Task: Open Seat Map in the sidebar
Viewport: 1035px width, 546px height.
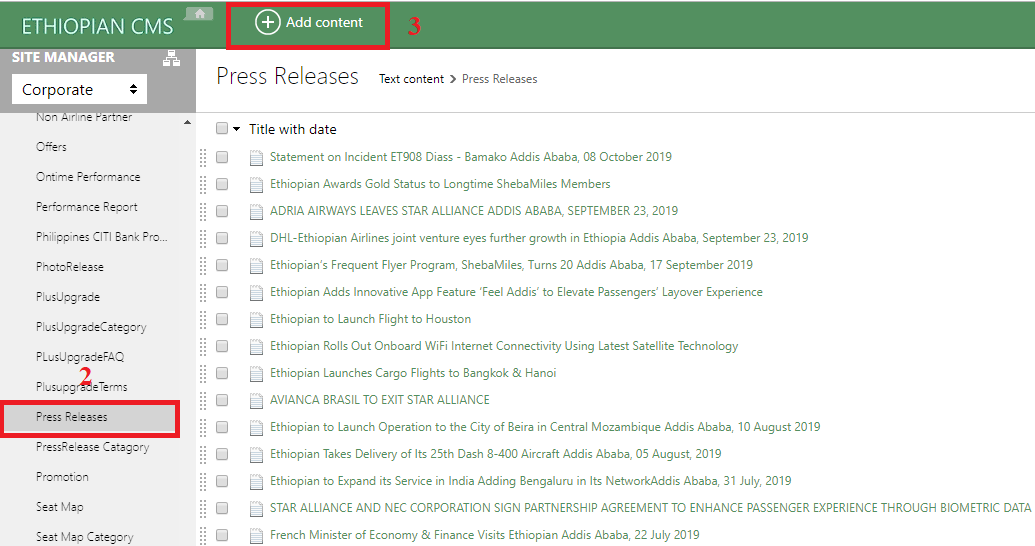Action: pos(59,507)
